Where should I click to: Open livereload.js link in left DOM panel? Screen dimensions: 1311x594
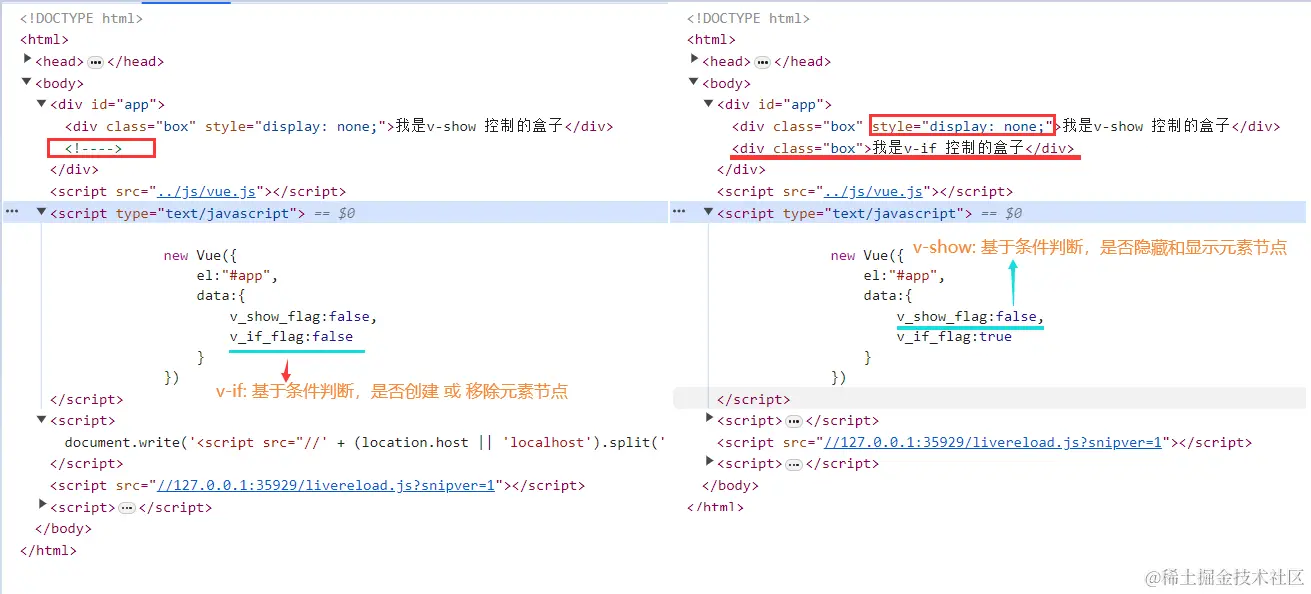click(326, 485)
